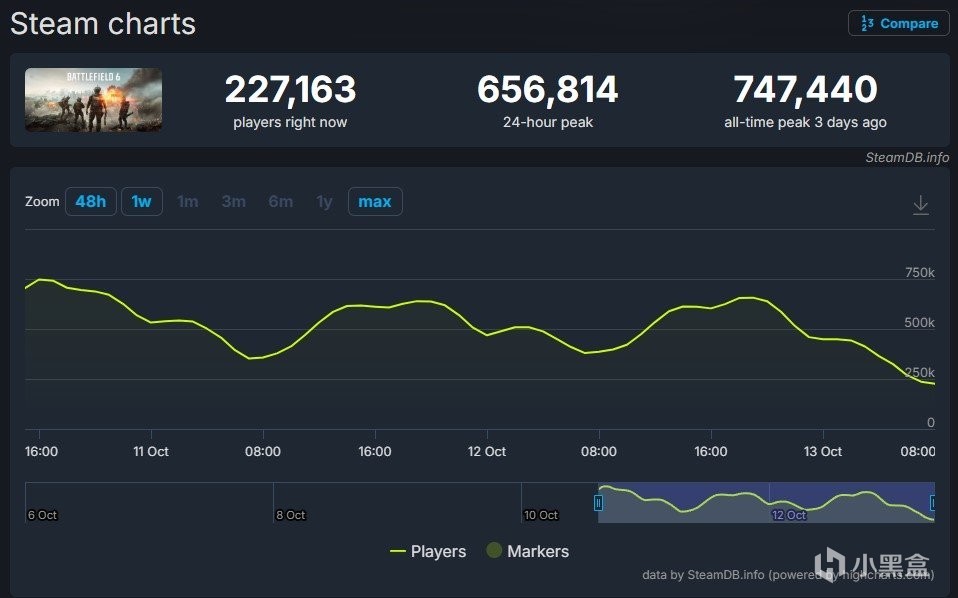Image resolution: width=958 pixels, height=598 pixels.
Task: Click the right navigator range handle
Action: point(932,503)
